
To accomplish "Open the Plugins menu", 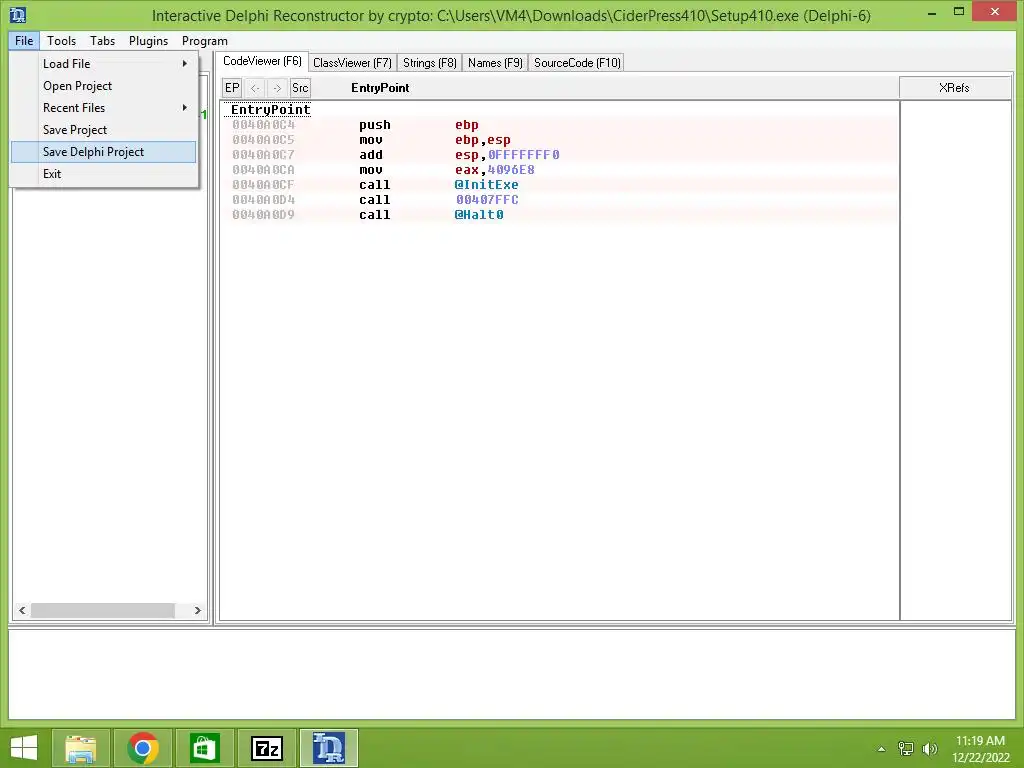I will click(x=148, y=40).
